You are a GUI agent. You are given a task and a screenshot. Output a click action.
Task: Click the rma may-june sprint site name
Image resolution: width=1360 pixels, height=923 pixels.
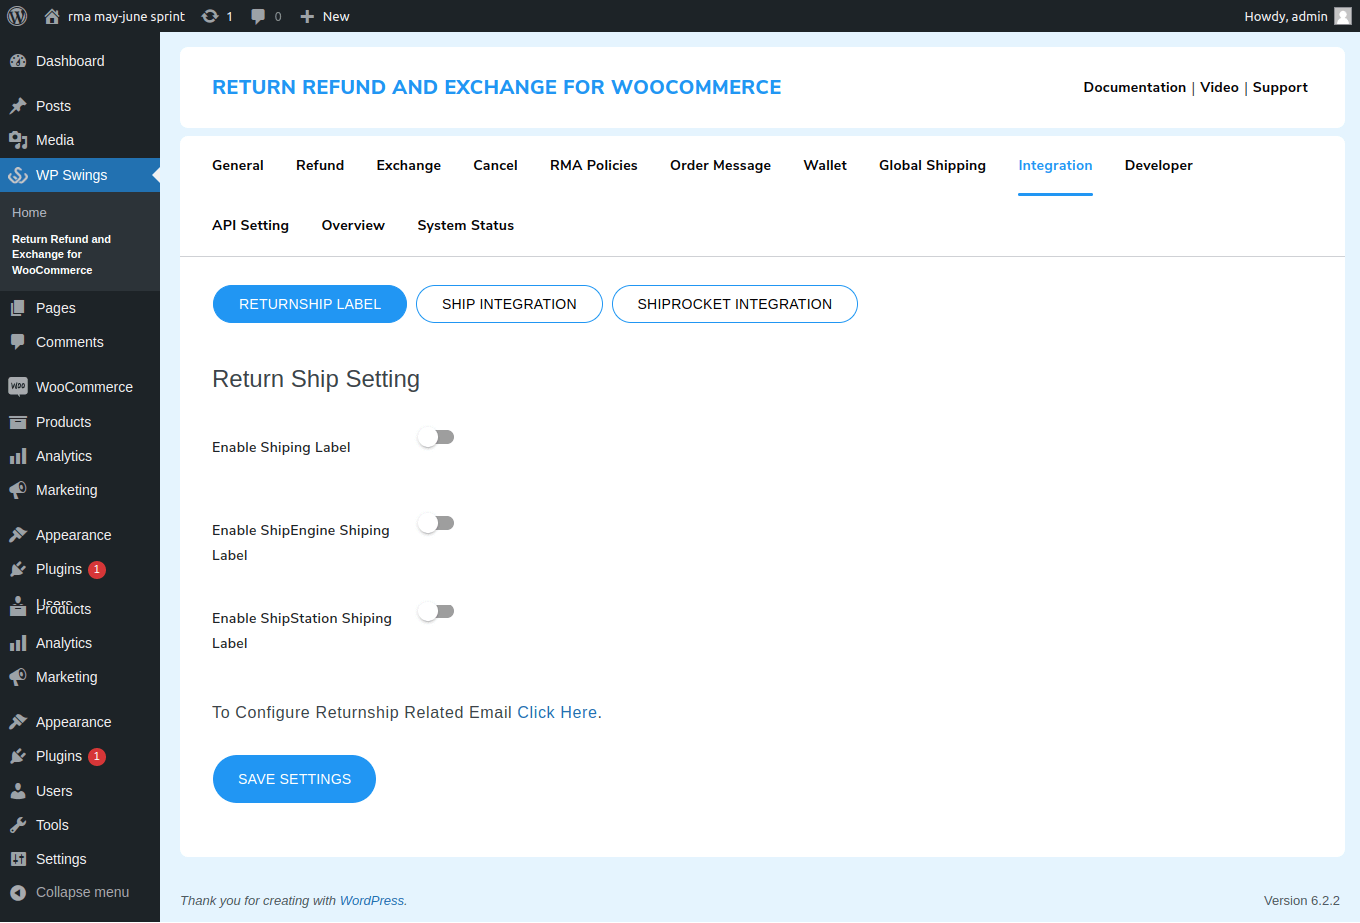[x=126, y=16]
